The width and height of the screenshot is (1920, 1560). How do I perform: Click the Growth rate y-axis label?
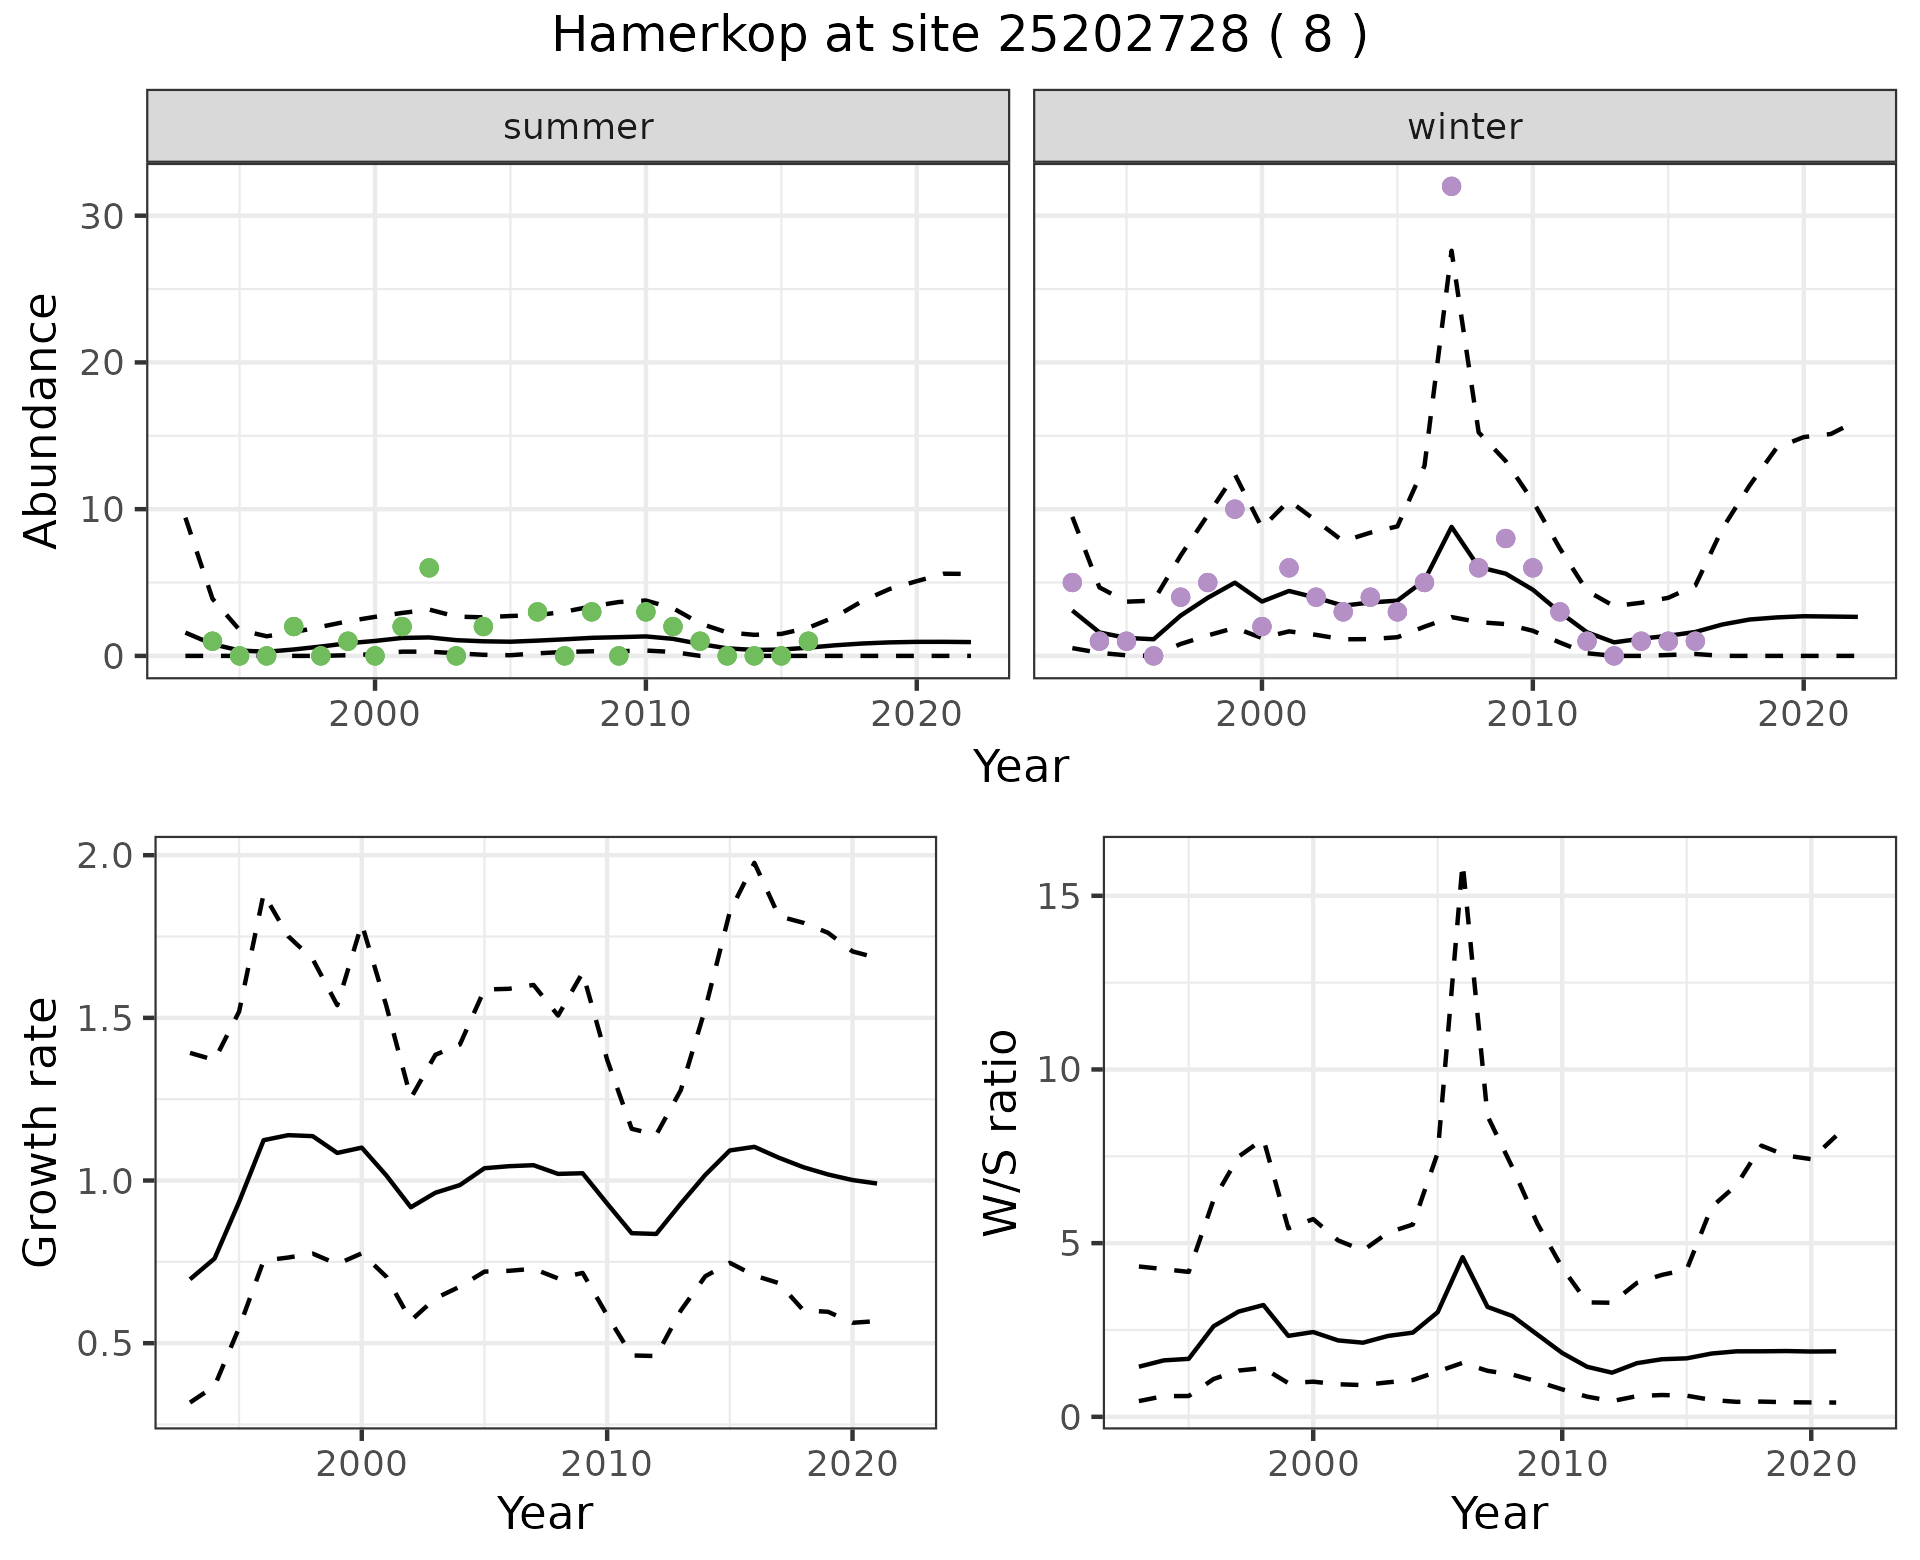coord(42,1132)
